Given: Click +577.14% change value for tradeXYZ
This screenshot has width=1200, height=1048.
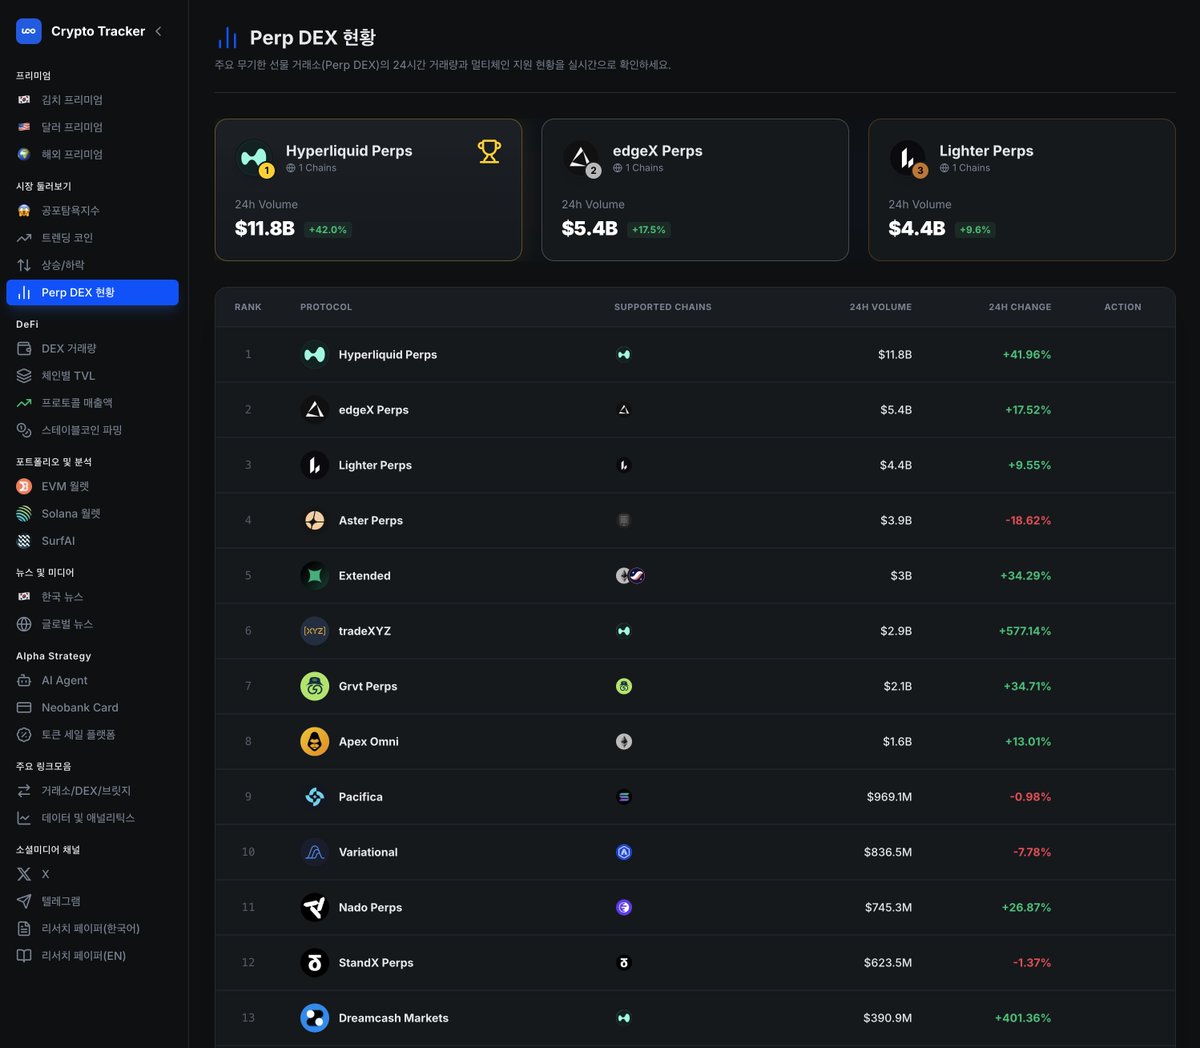Looking at the screenshot, I should click(1025, 631).
